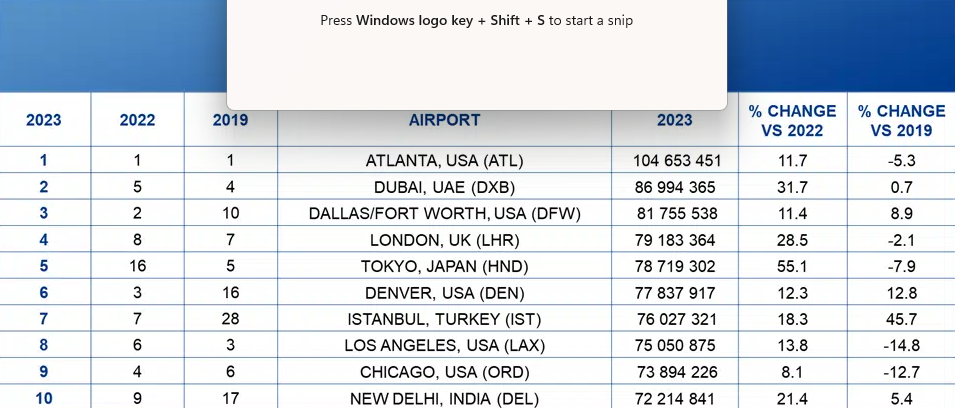The image size is (955, 408).
Task: Click Istanbul's 45.7 percent change value
Action: click(x=901, y=319)
